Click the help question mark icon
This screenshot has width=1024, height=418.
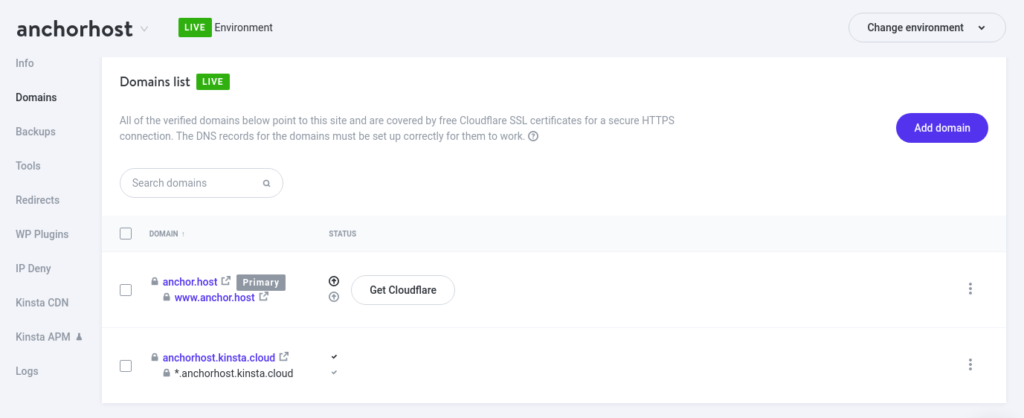tap(533, 137)
